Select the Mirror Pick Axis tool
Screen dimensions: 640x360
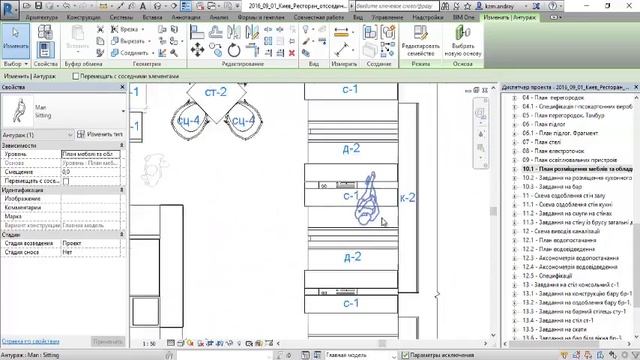point(234,32)
